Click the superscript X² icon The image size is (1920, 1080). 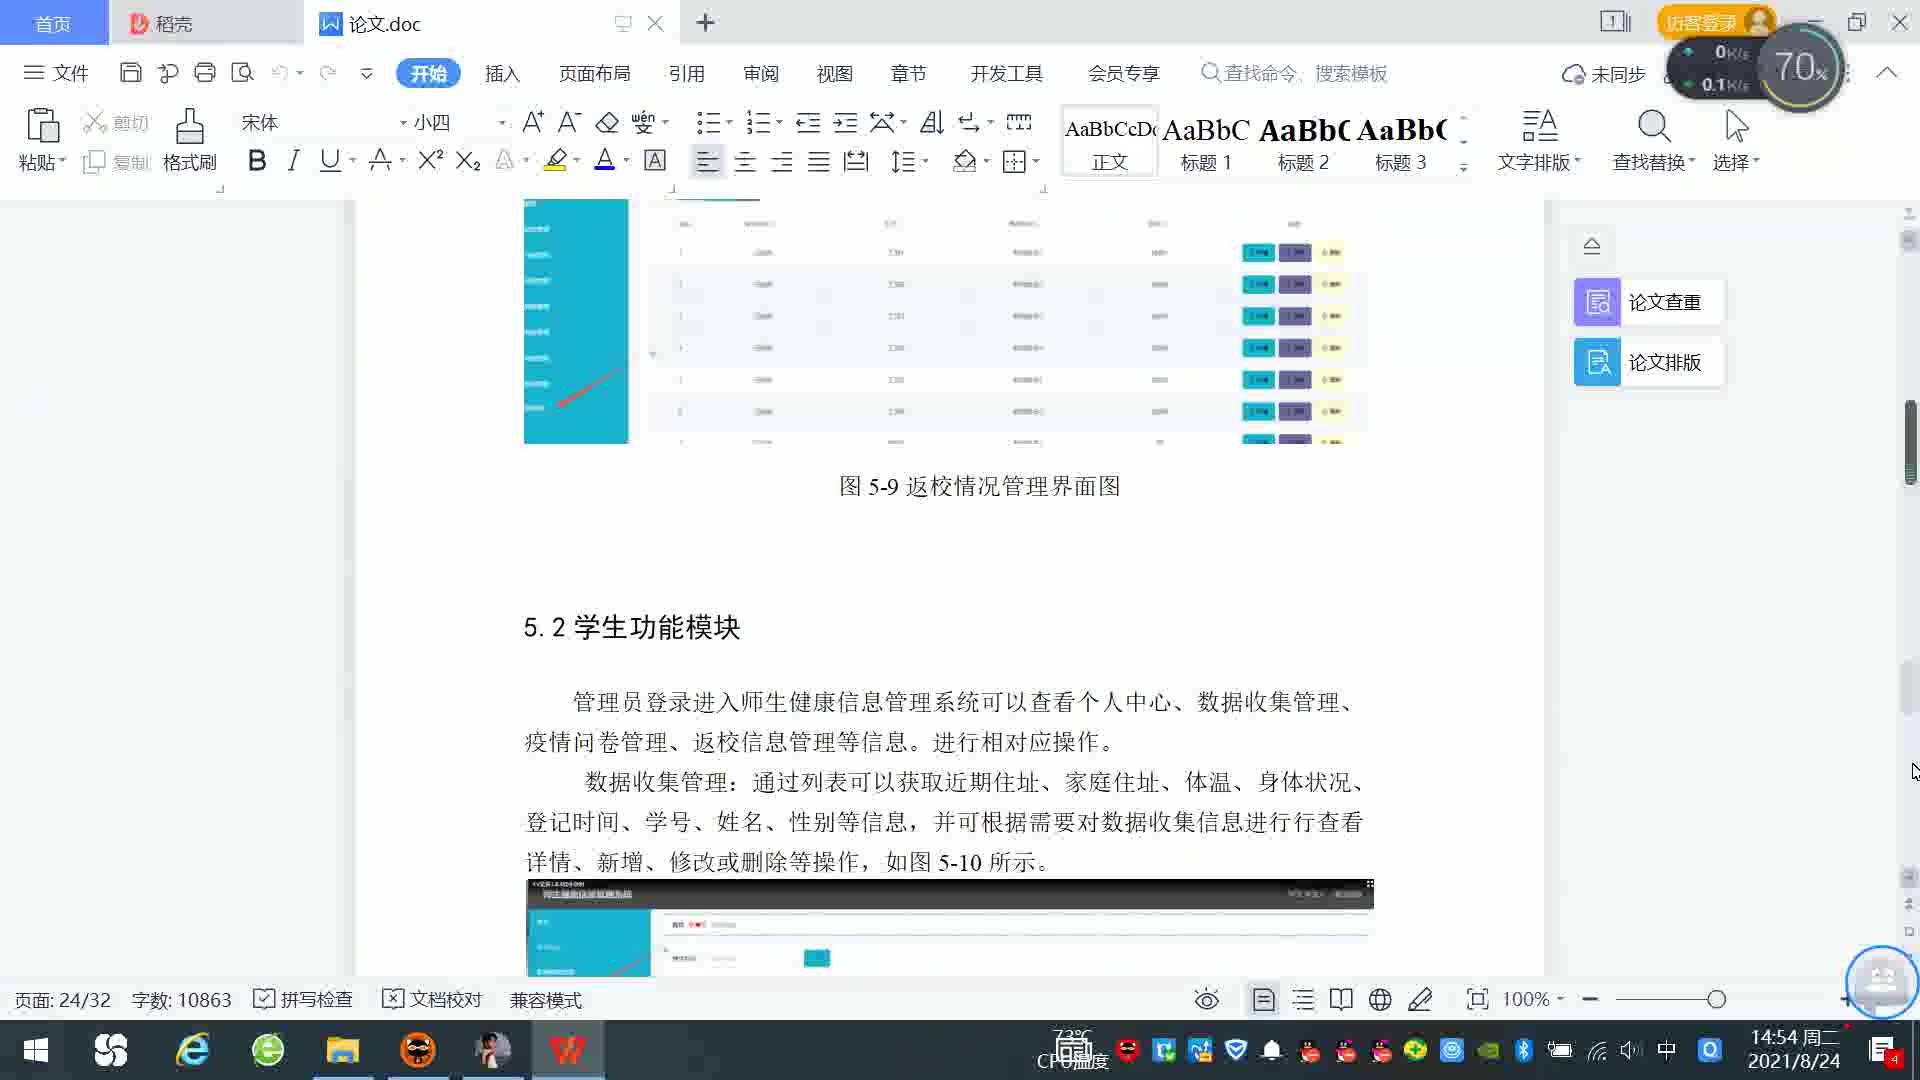click(x=430, y=161)
